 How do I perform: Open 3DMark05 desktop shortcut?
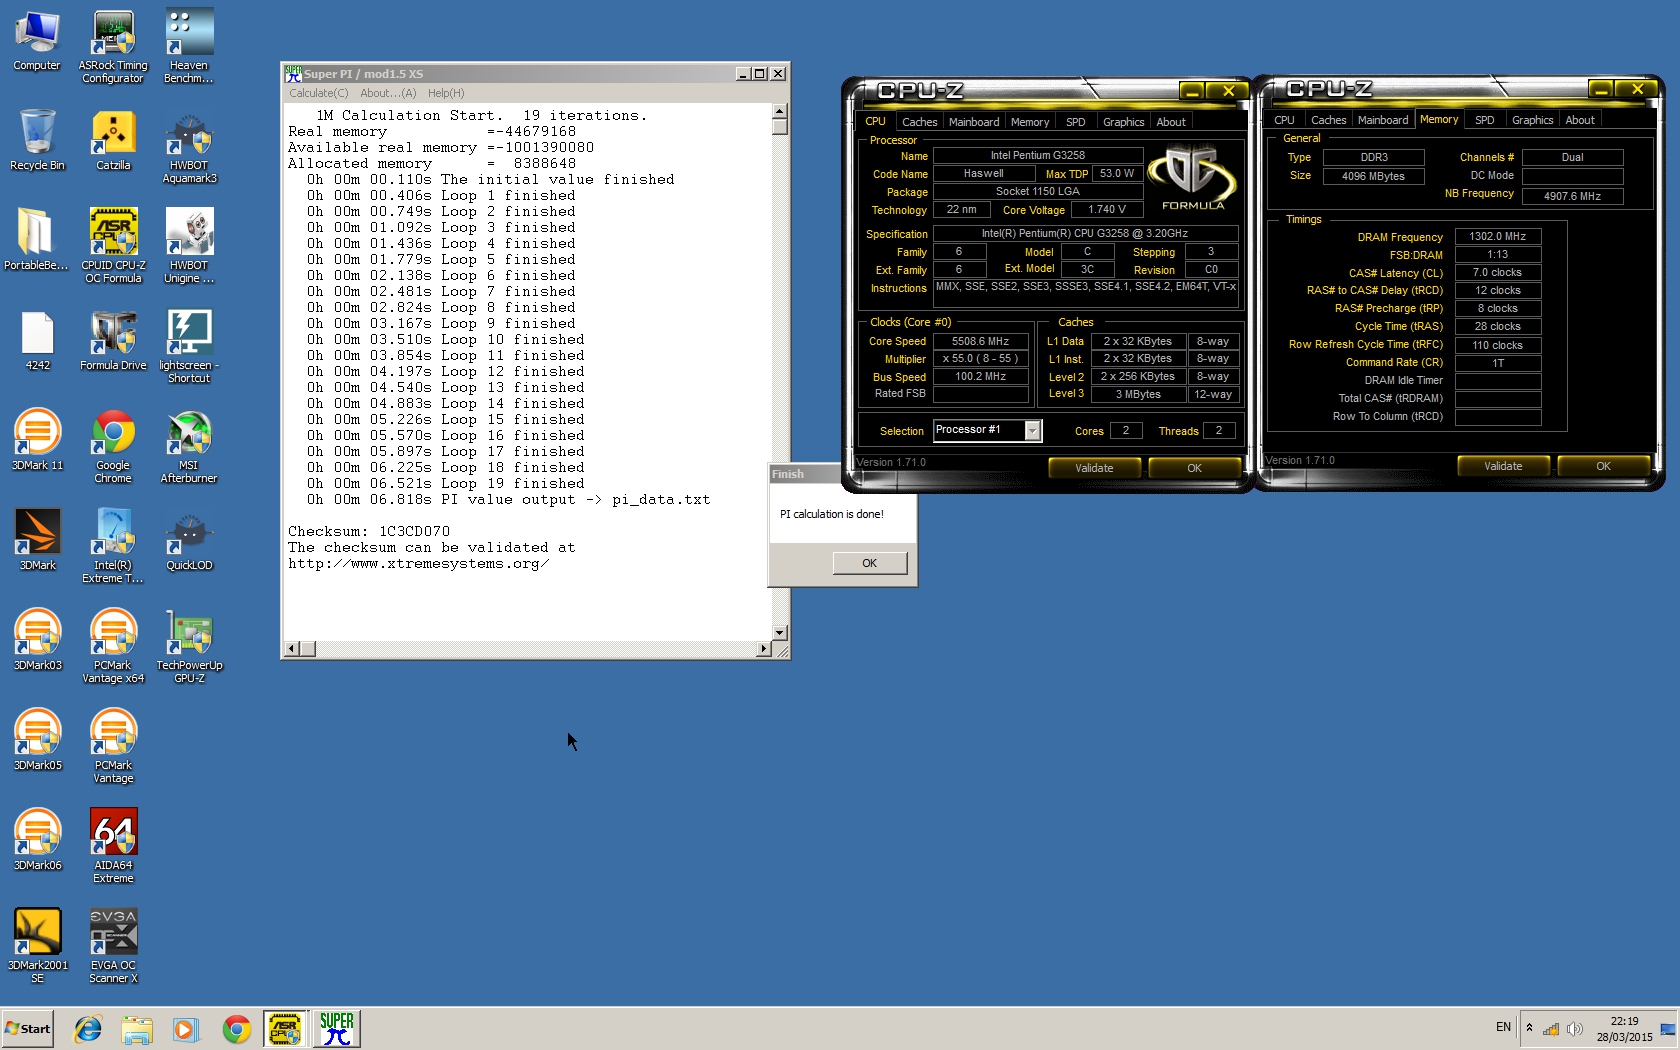37,740
